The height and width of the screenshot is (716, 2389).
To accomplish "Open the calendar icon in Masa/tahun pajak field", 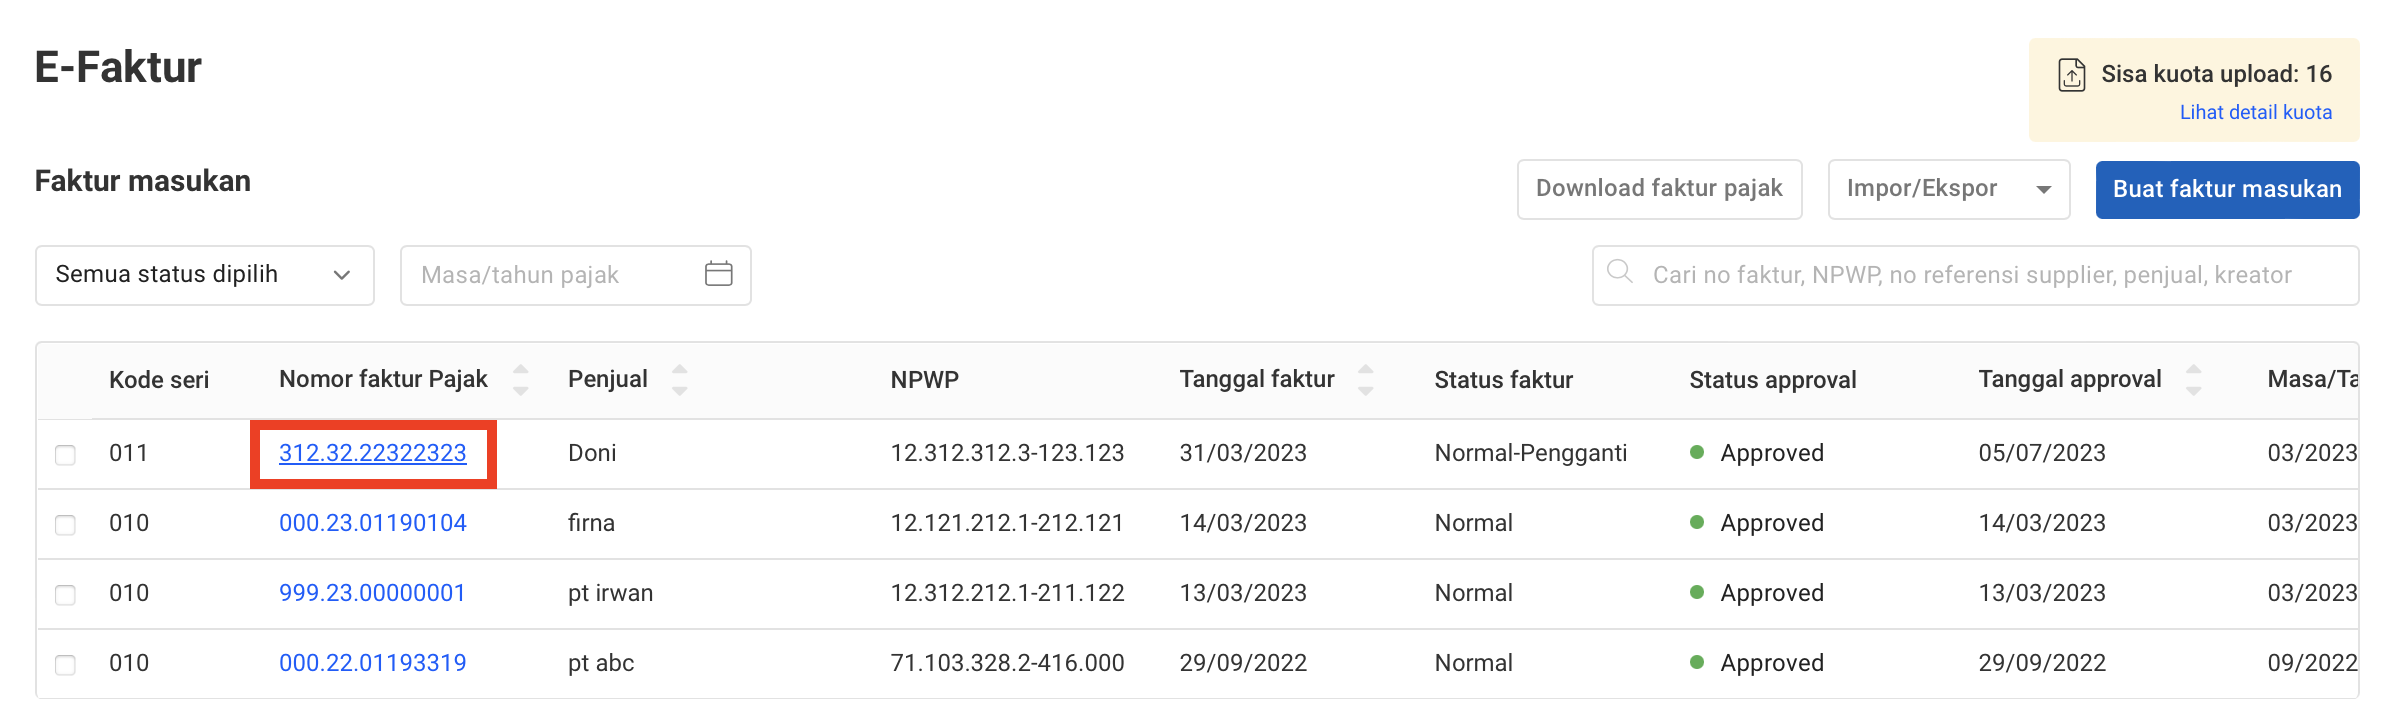I will point(719,273).
